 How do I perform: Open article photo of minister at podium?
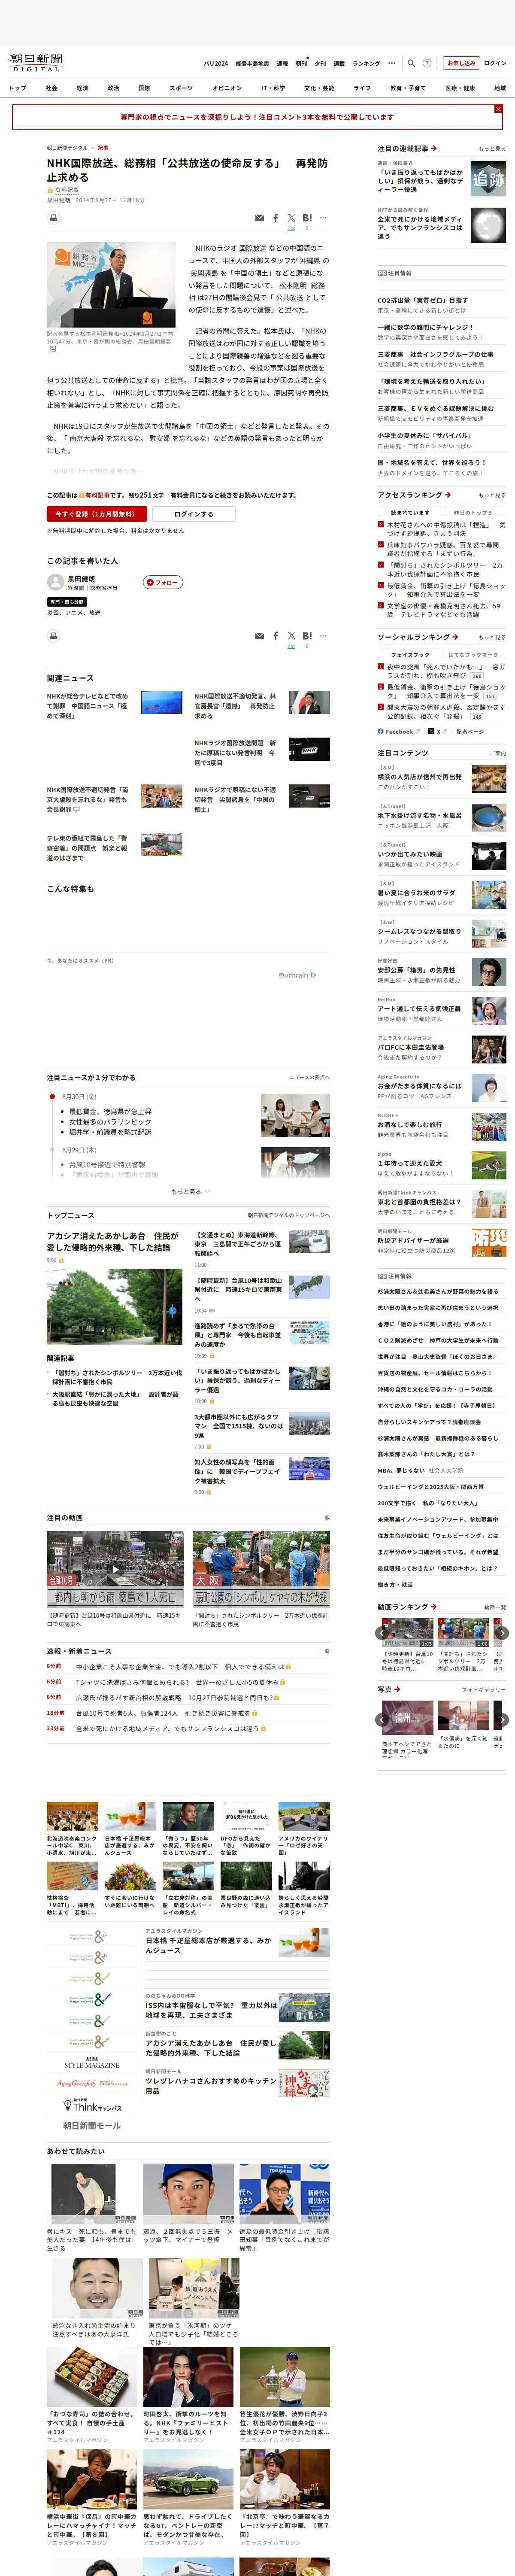pos(111,284)
